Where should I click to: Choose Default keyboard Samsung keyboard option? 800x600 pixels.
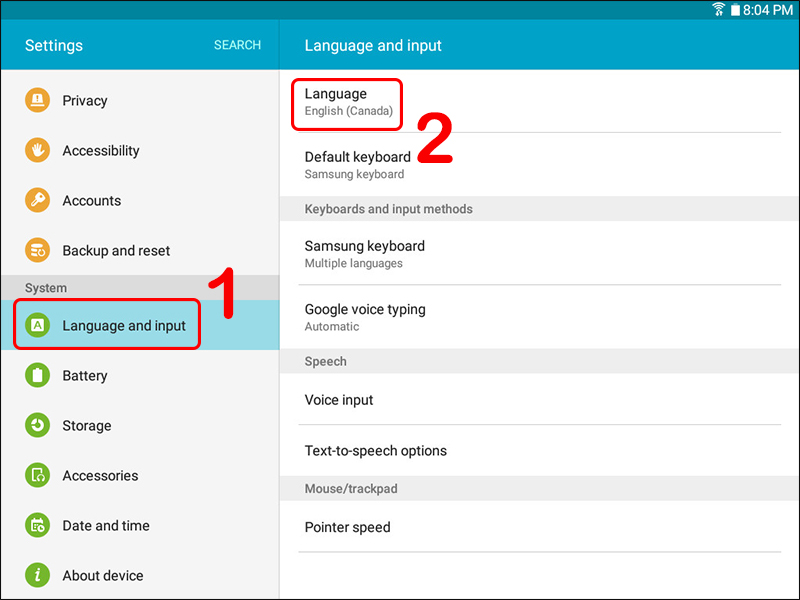[x=540, y=164]
